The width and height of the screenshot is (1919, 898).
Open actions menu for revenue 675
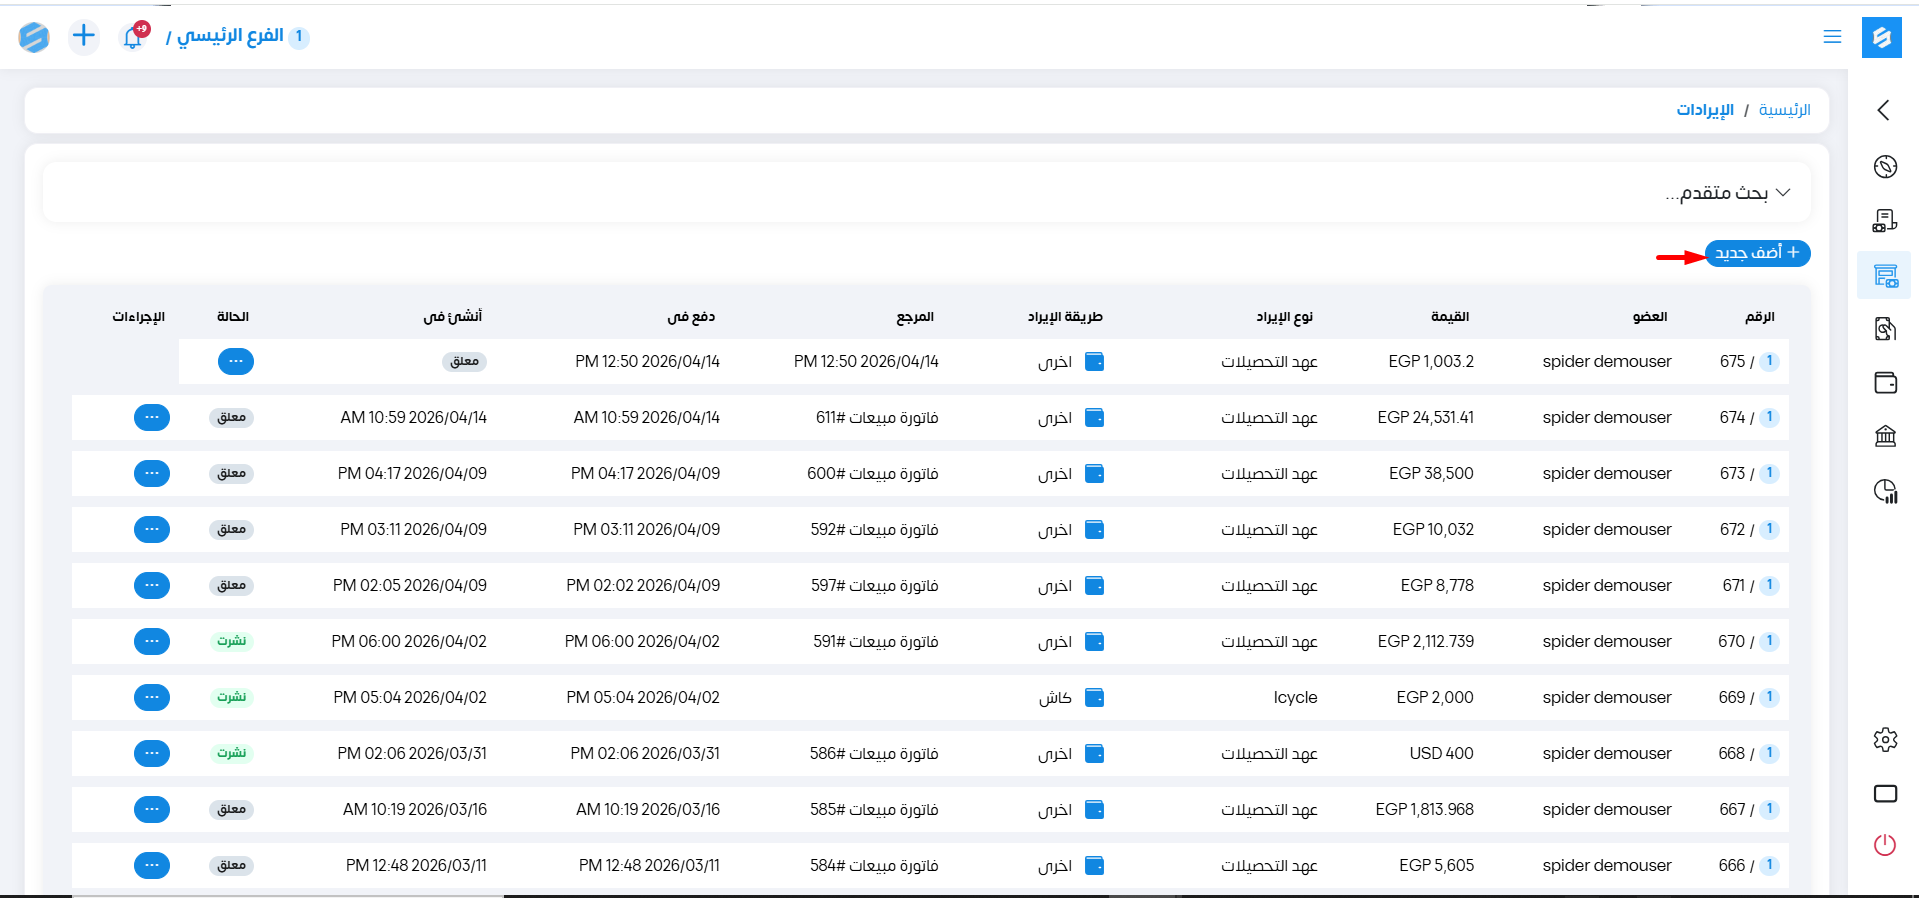coord(236,361)
